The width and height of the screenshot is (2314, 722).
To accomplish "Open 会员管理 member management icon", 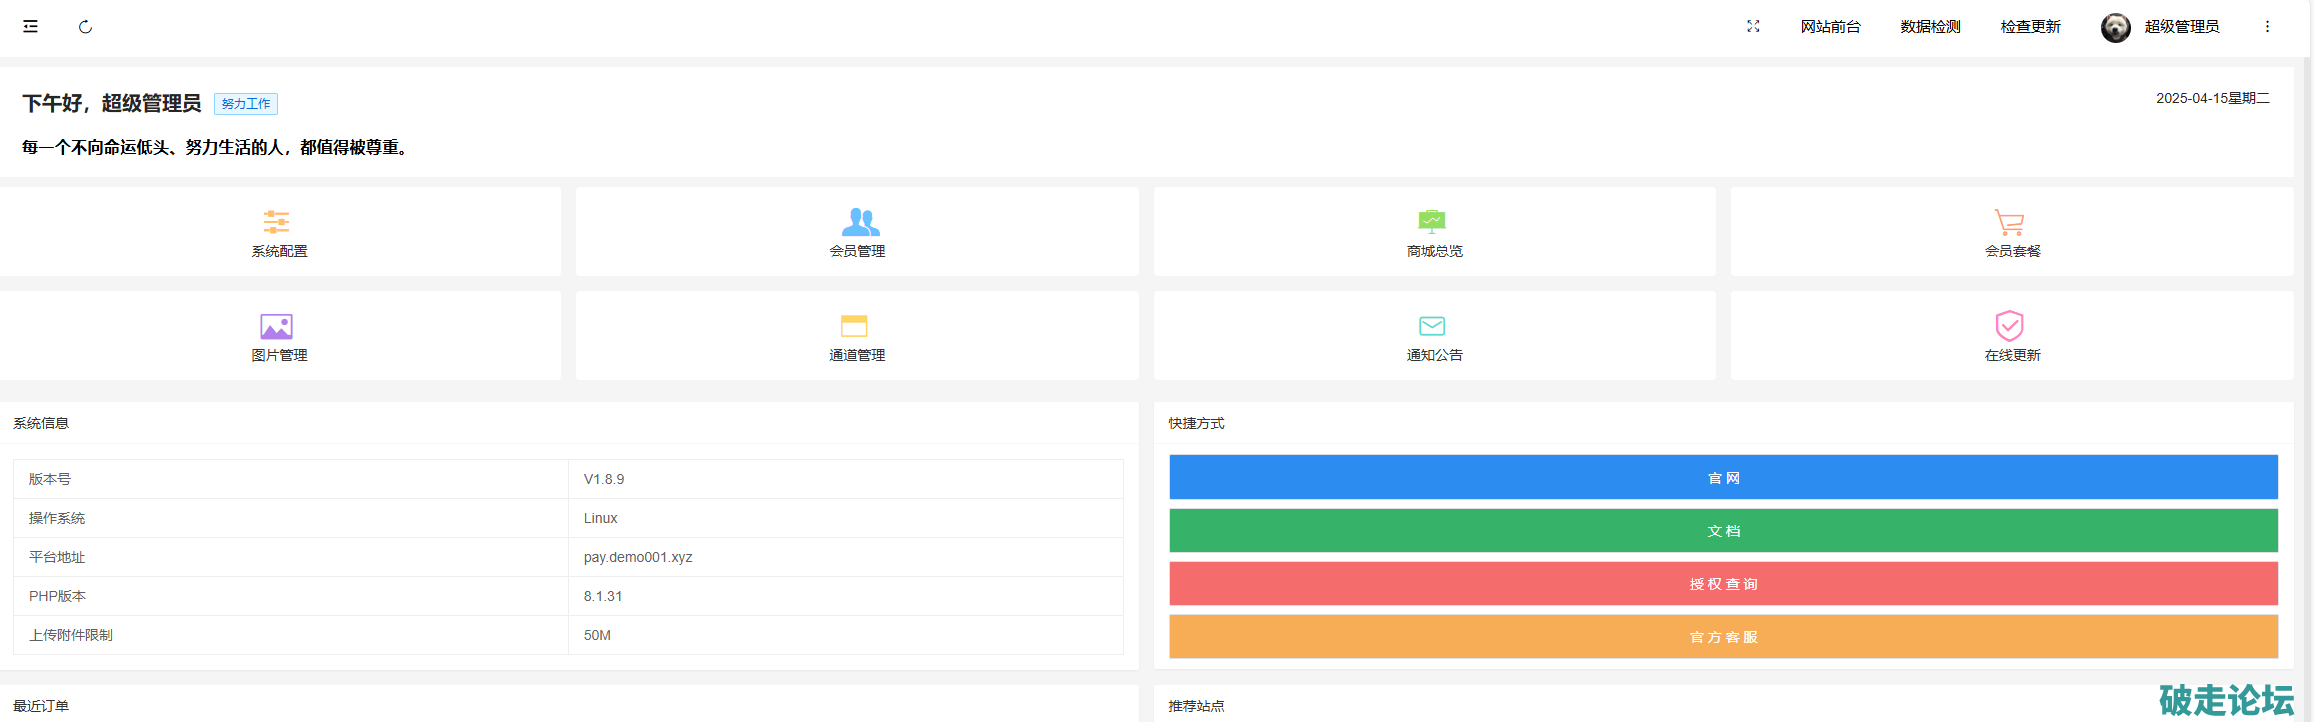I will tap(860, 222).
